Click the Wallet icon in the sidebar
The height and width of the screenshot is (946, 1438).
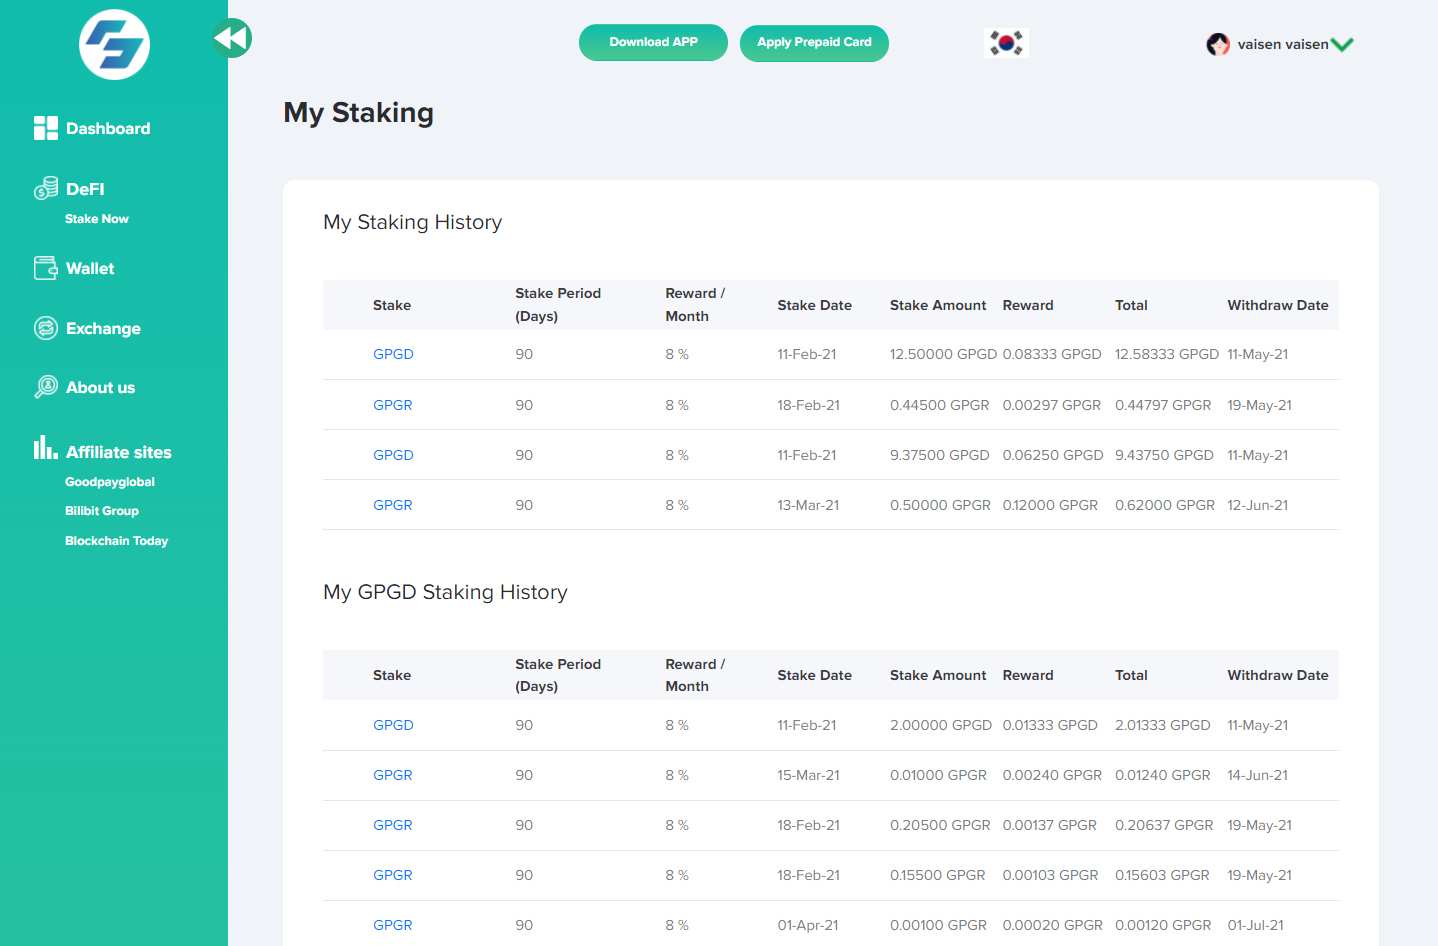click(x=45, y=268)
